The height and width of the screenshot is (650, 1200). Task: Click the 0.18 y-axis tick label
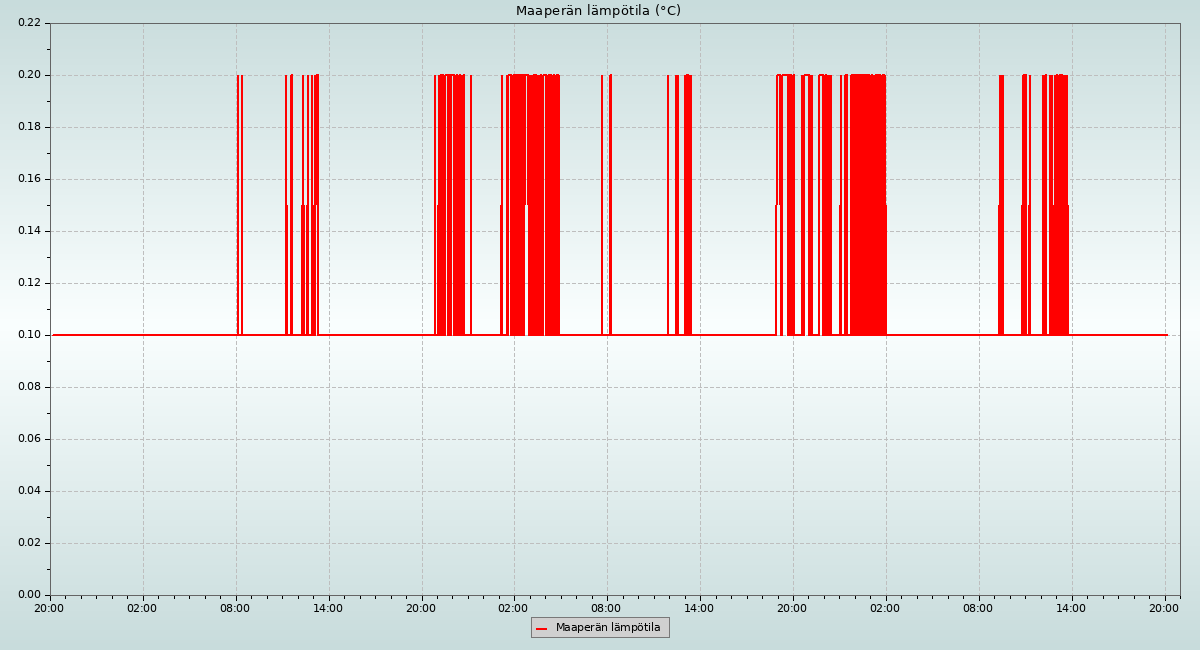(x=29, y=127)
